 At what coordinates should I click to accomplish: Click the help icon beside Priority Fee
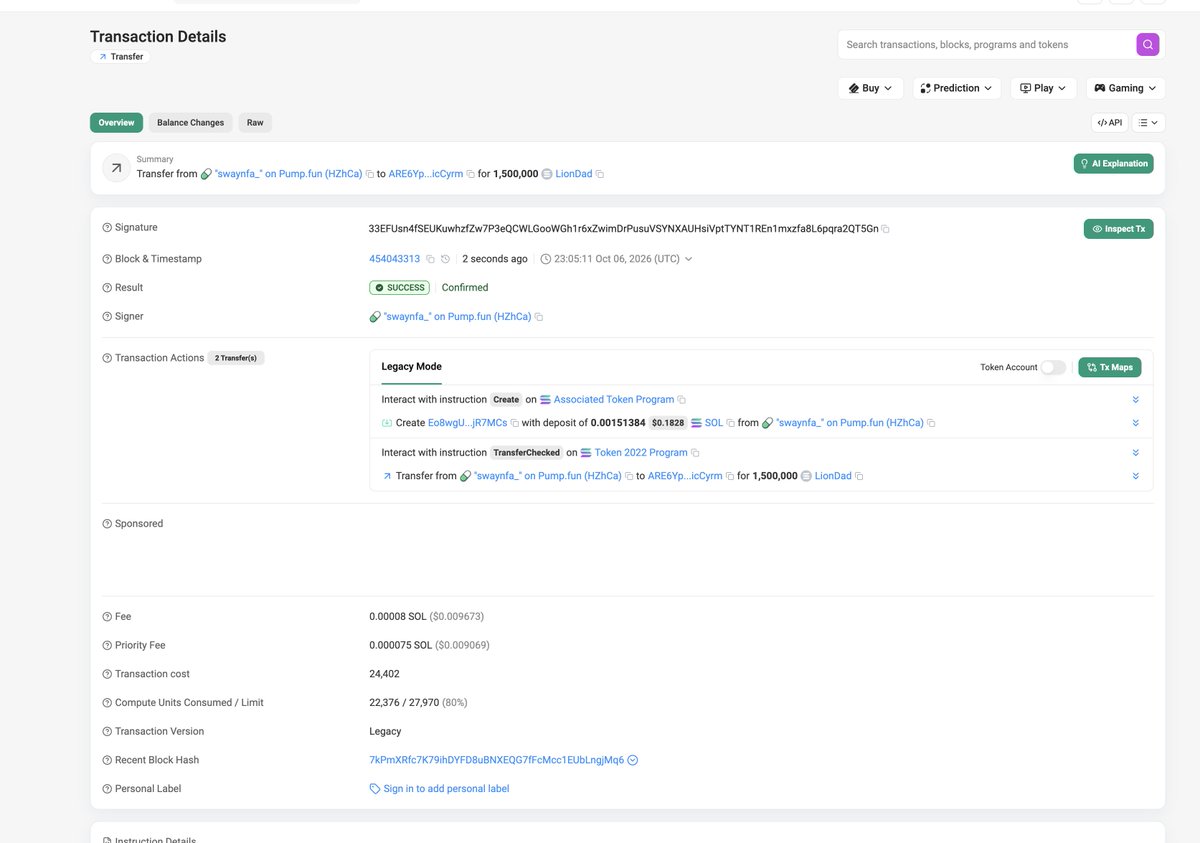(x=107, y=646)
